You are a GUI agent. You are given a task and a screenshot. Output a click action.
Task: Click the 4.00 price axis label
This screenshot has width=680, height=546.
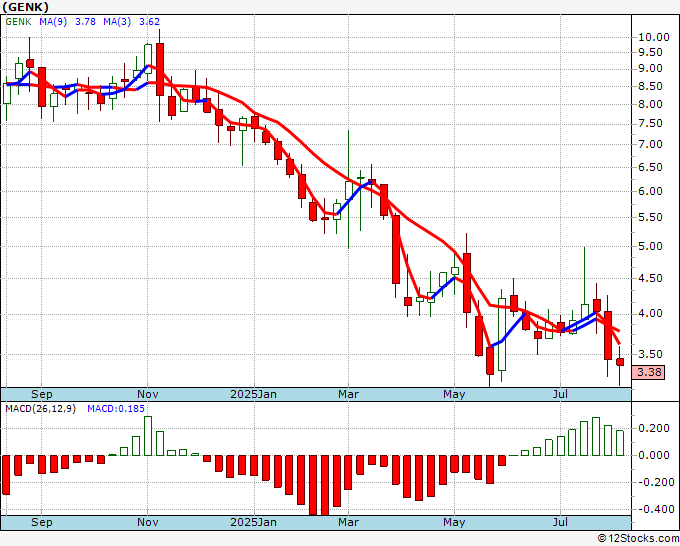pyautogui.click(x=650, y=314)
